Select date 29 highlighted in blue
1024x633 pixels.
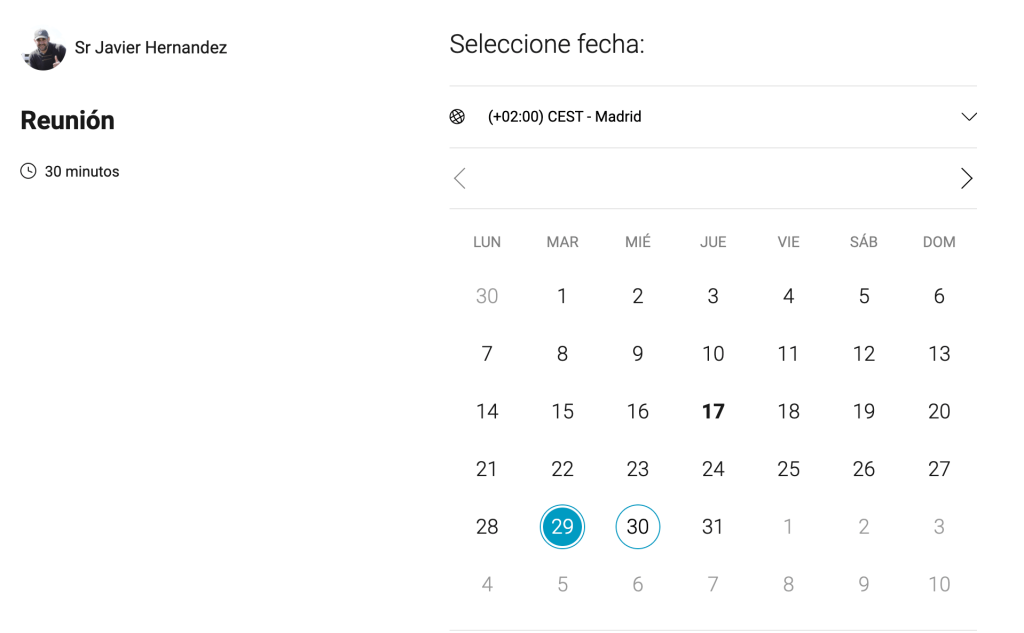point(562,527)
